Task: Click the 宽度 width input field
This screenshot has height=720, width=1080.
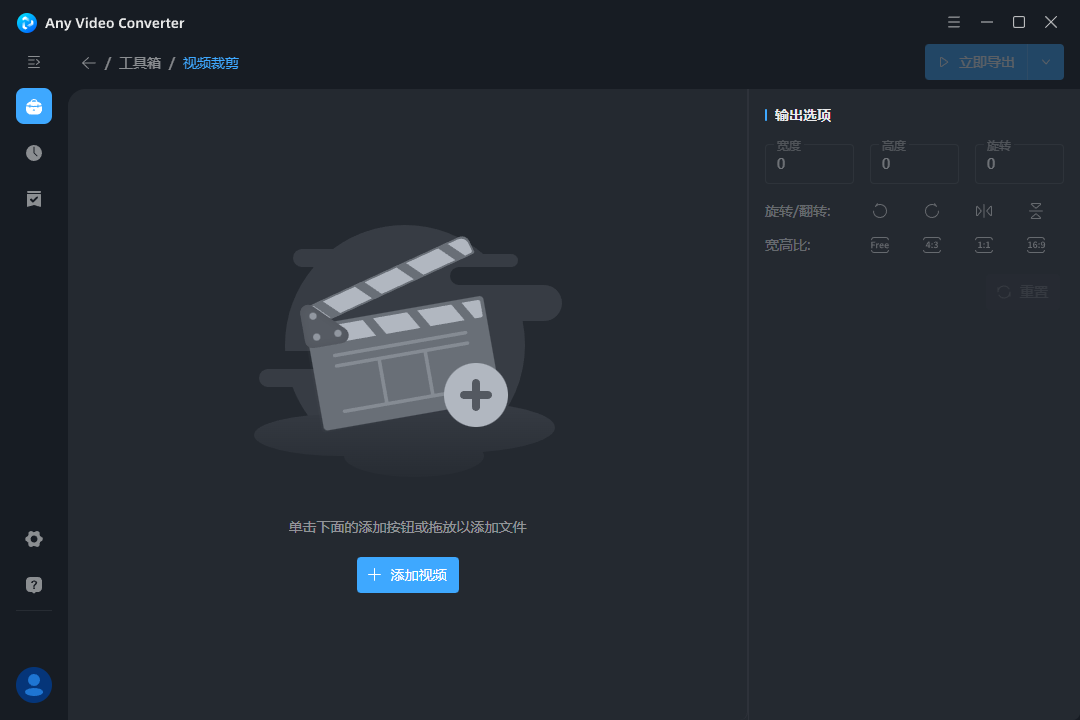Action: (x=809, y=164)
